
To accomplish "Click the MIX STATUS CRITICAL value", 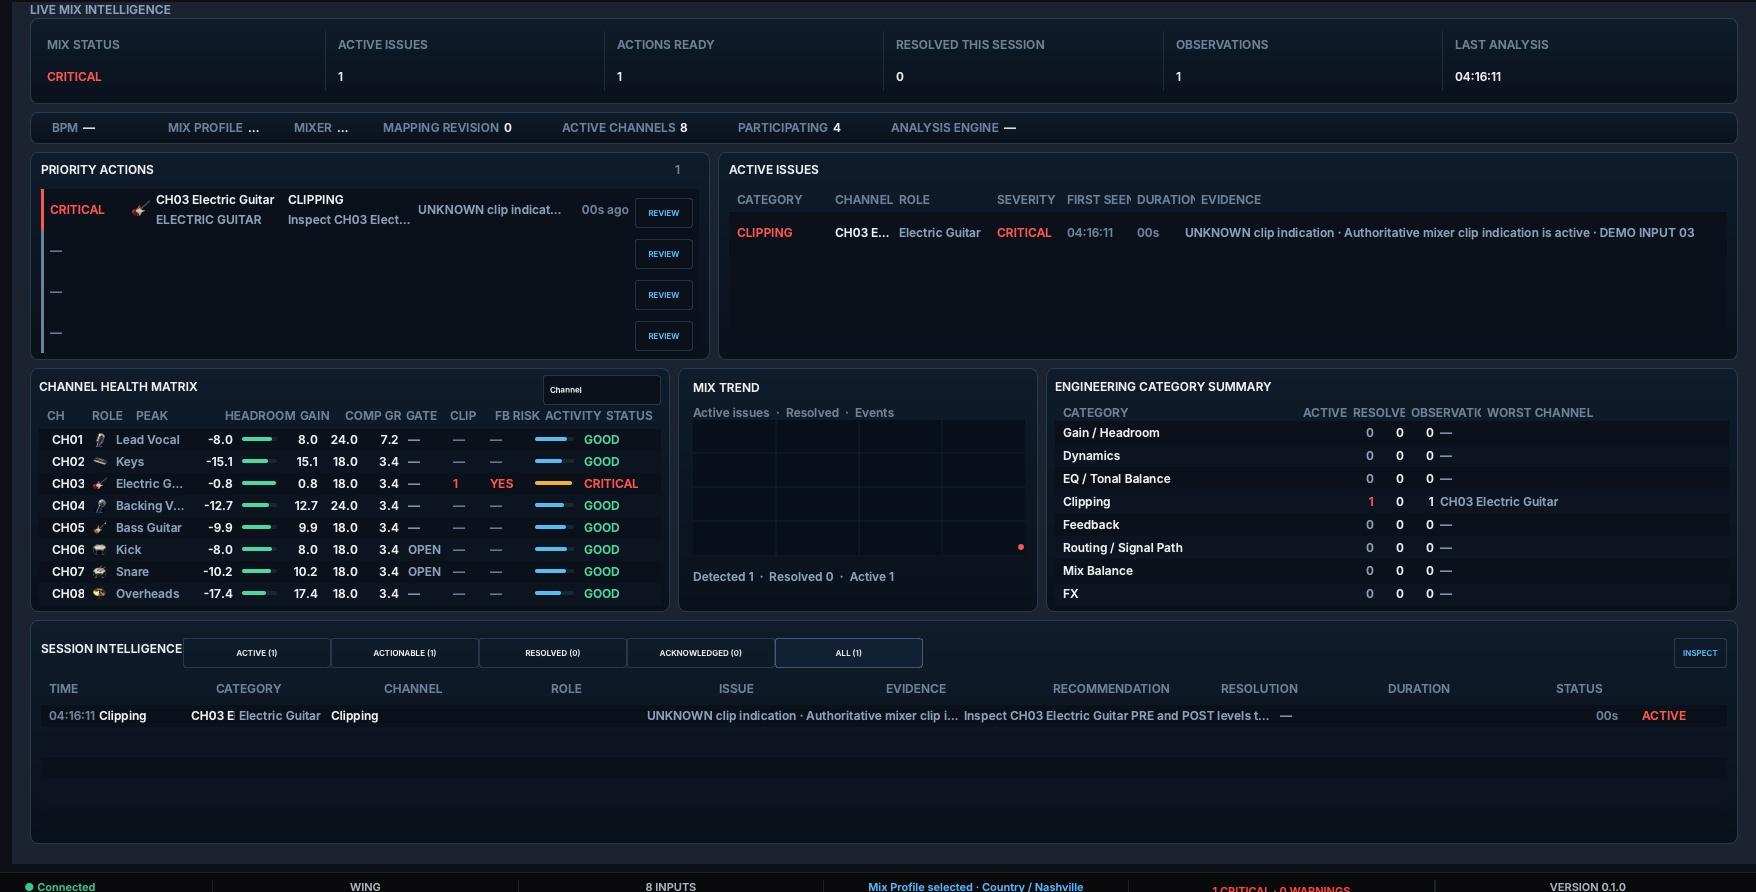I will [74, 77].
